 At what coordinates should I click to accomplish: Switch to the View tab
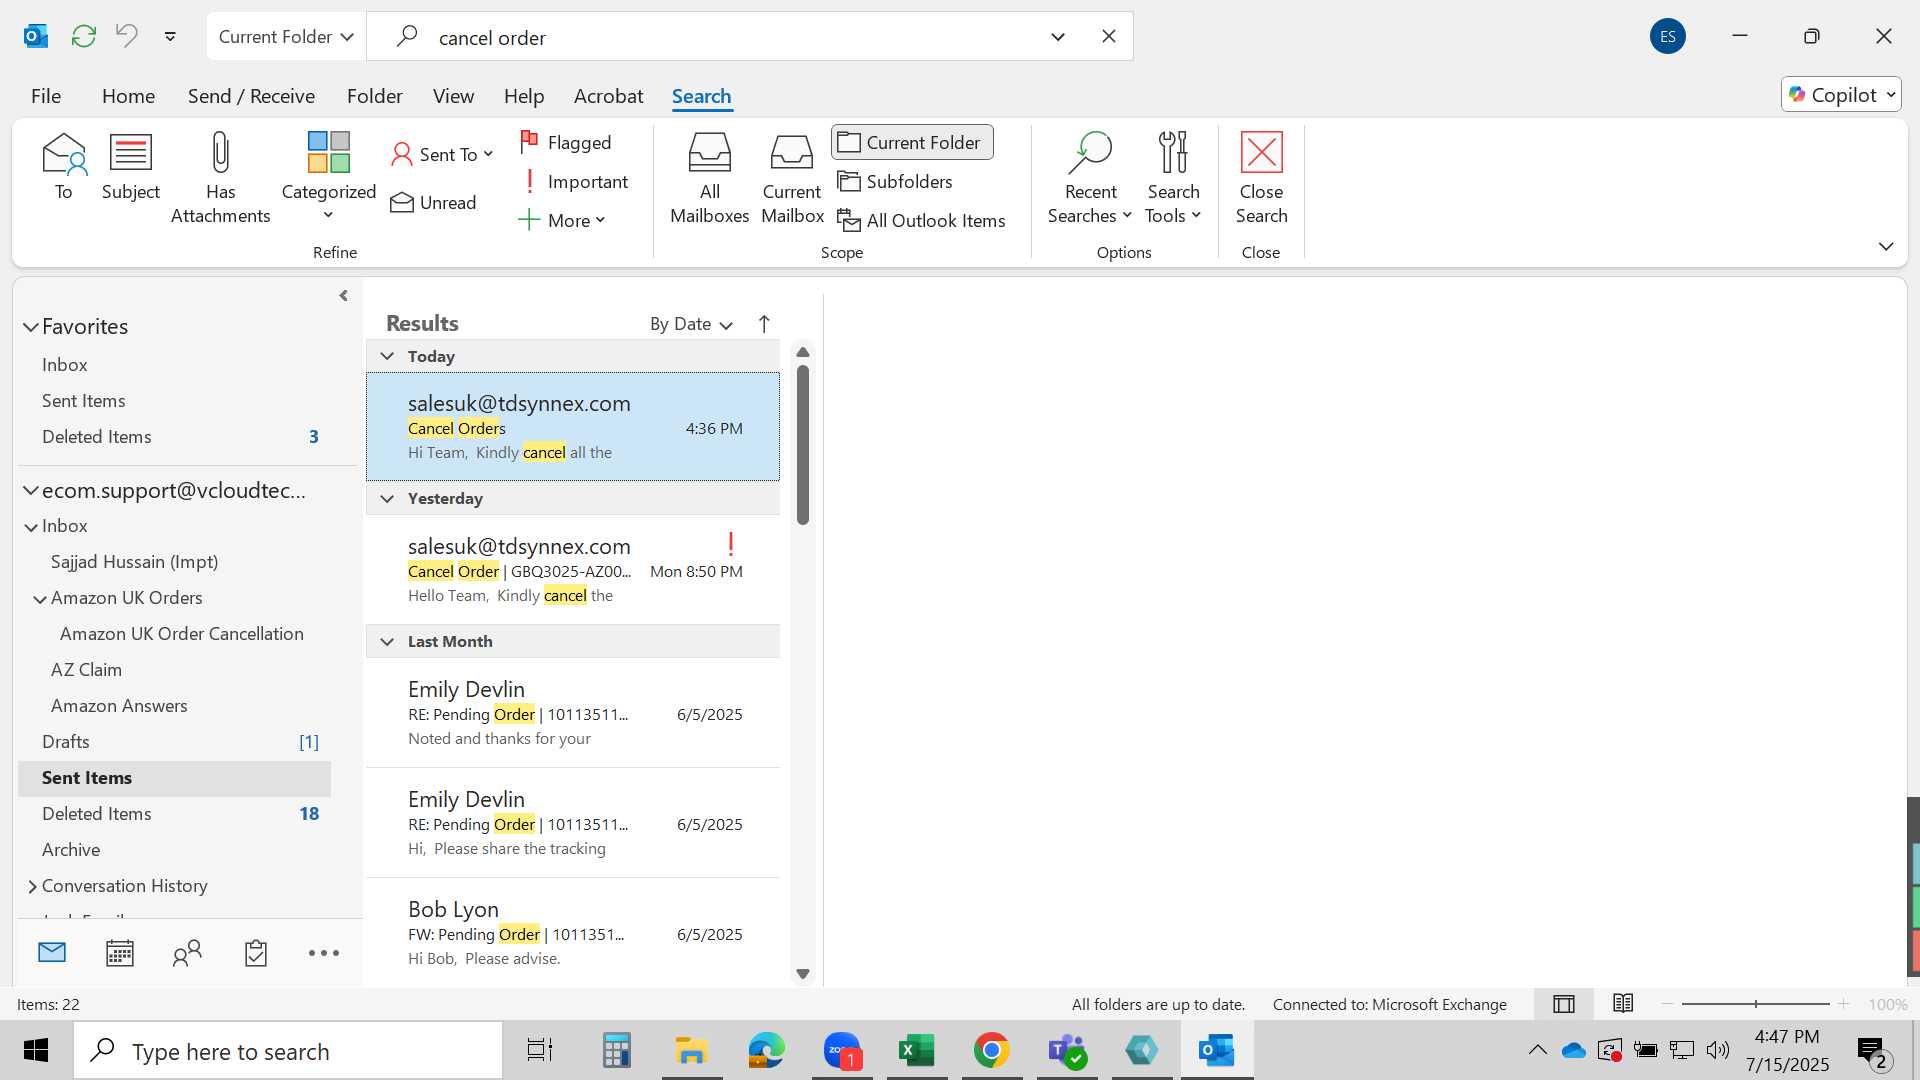click(453, 96)
